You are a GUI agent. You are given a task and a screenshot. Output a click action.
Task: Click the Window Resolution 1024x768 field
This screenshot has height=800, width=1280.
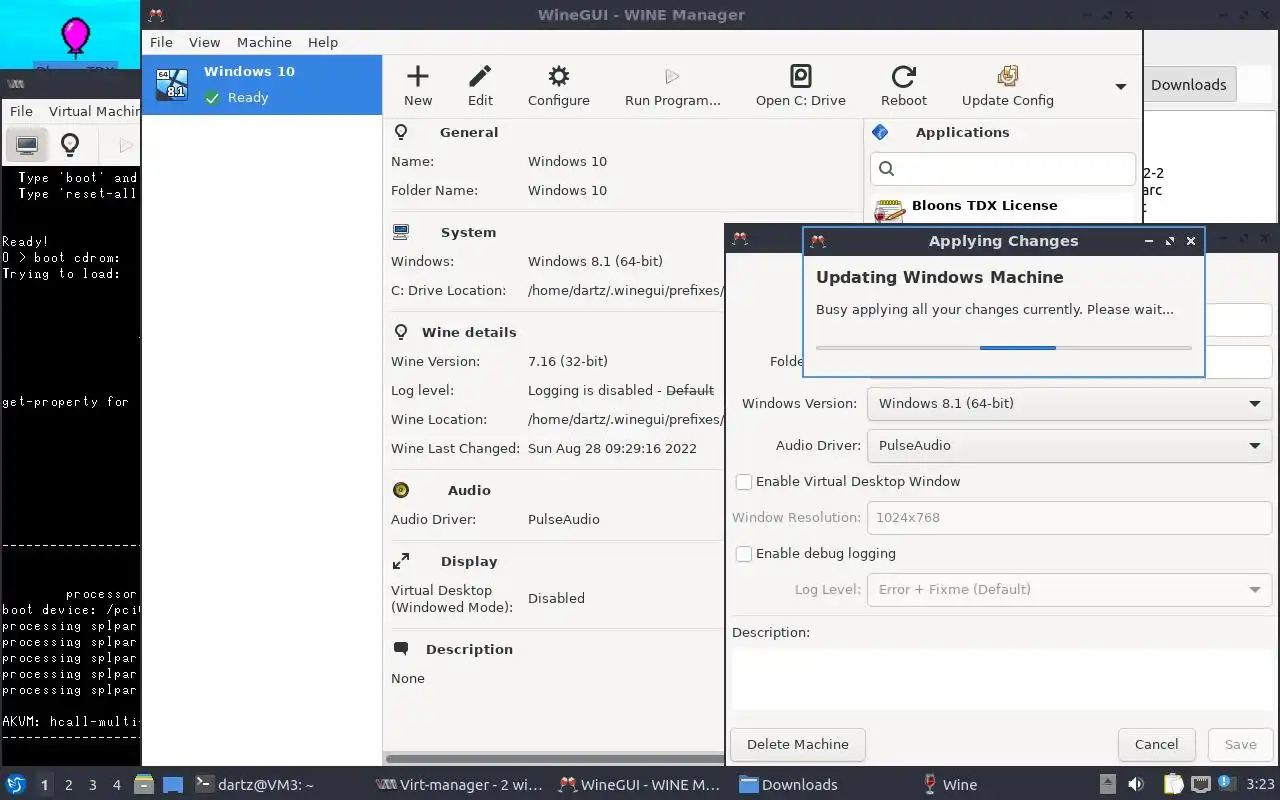tap(1069, 518)
